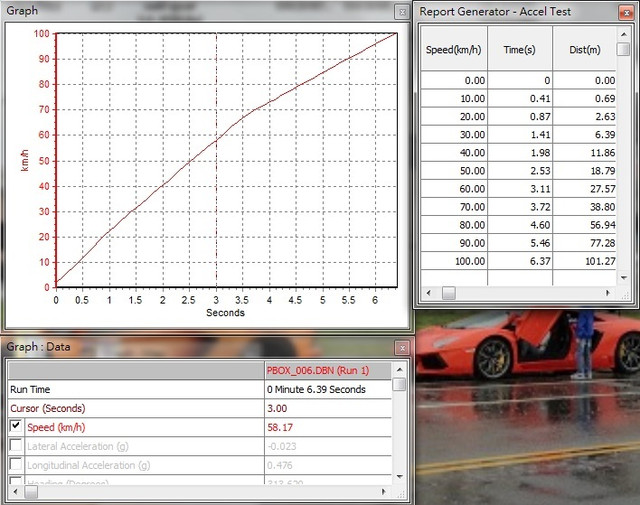
Task: Select the 0.41 time cell
Action: point(520,98)
